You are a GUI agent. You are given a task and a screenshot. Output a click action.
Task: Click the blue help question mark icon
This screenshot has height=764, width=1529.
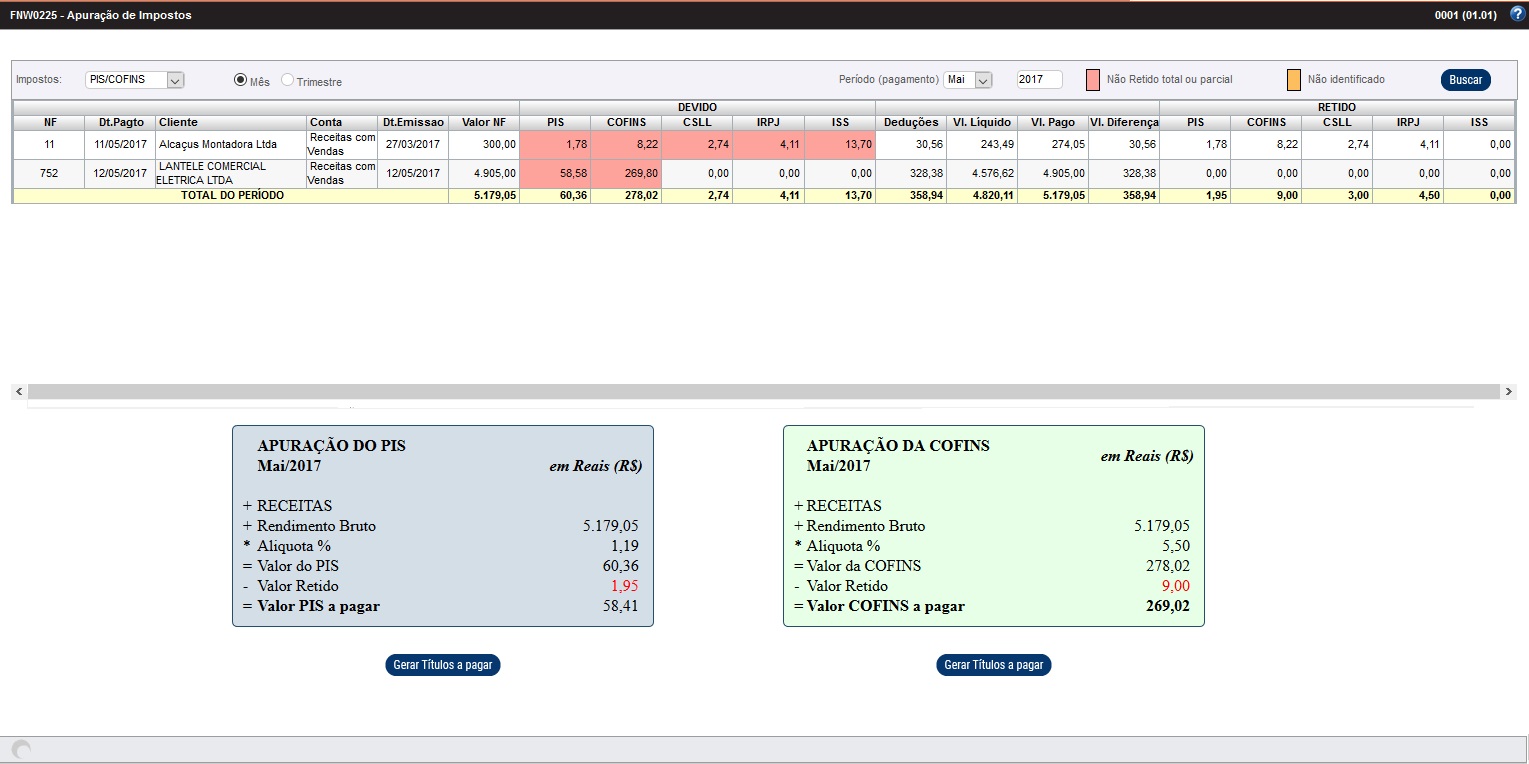1517,14
